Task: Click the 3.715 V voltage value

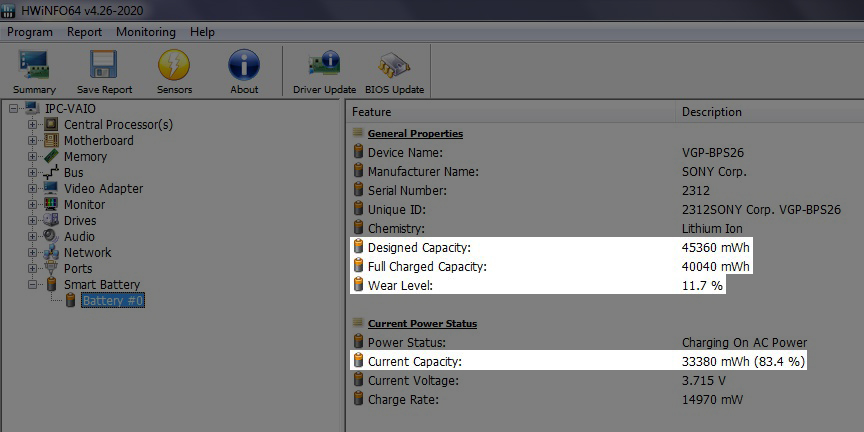Action: click(x=704, y=380)
